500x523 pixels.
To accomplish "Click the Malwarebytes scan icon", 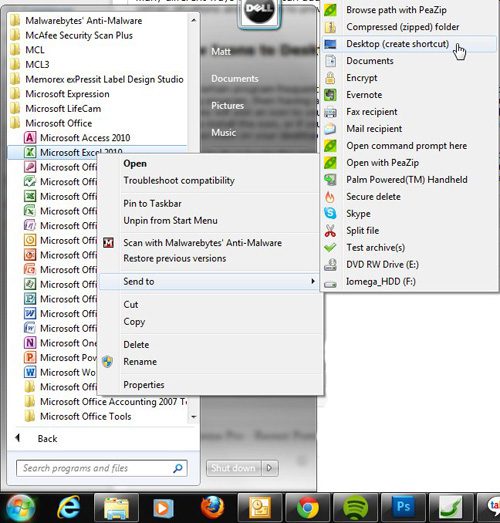I will 108,242.
